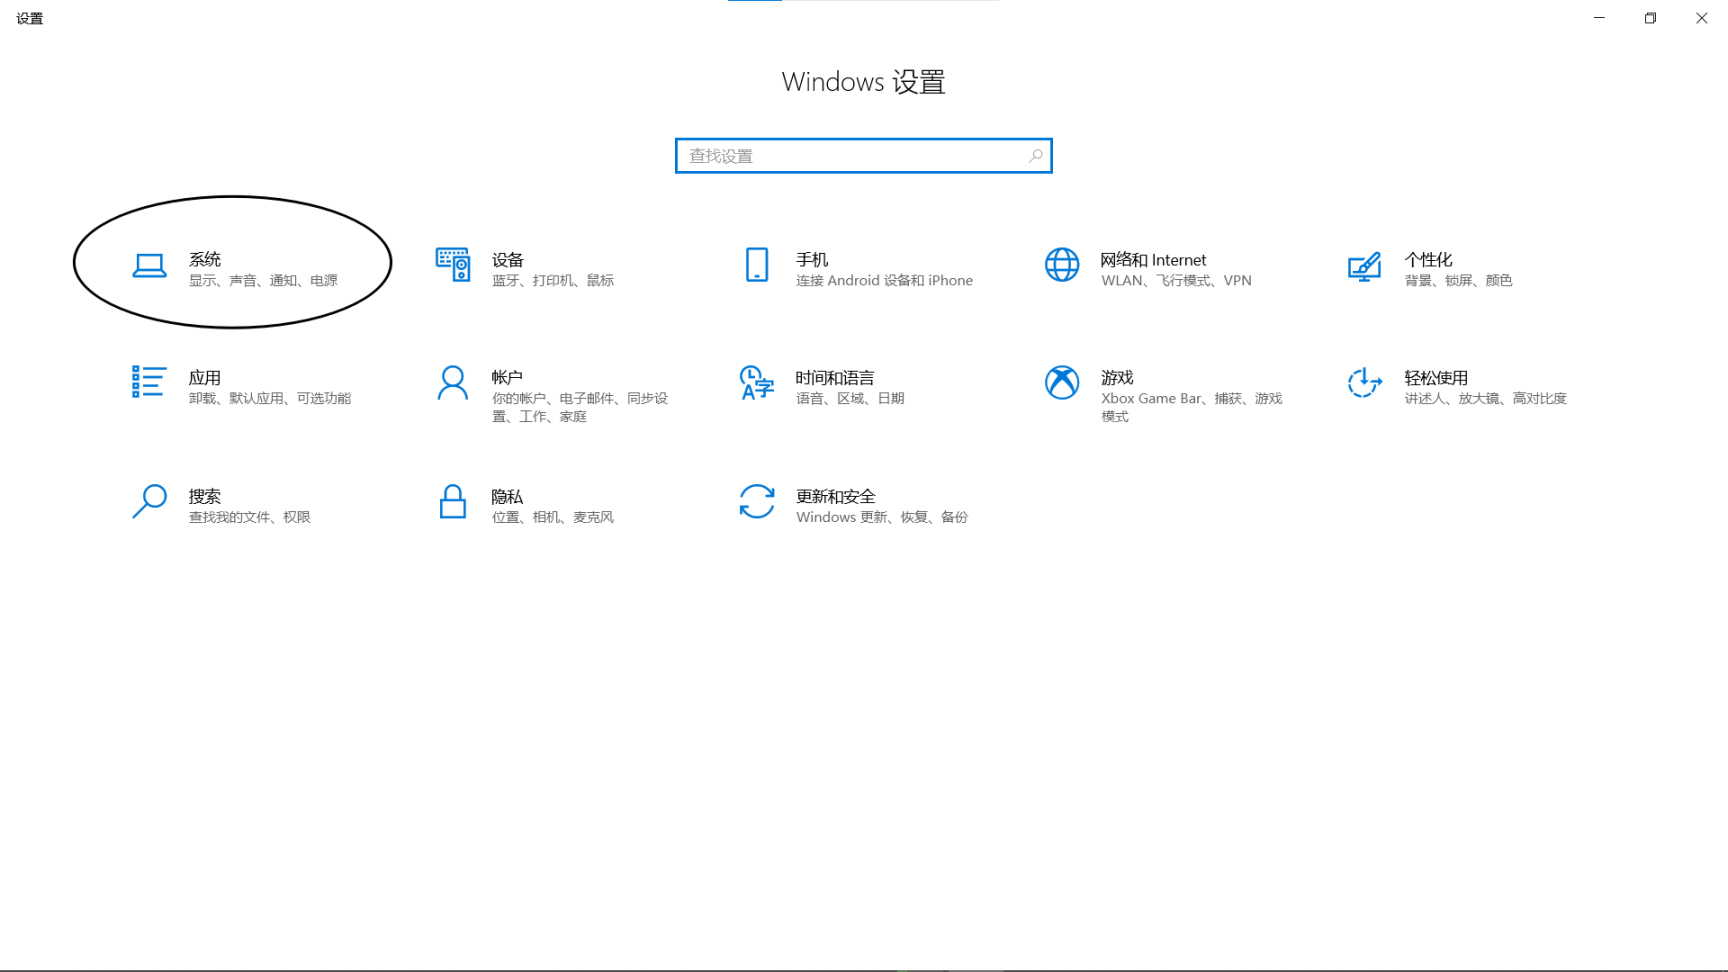This screenshot has width=1728, height=972.
Task: Click the 帐户 heading
Action: click(x=508, y=377)
